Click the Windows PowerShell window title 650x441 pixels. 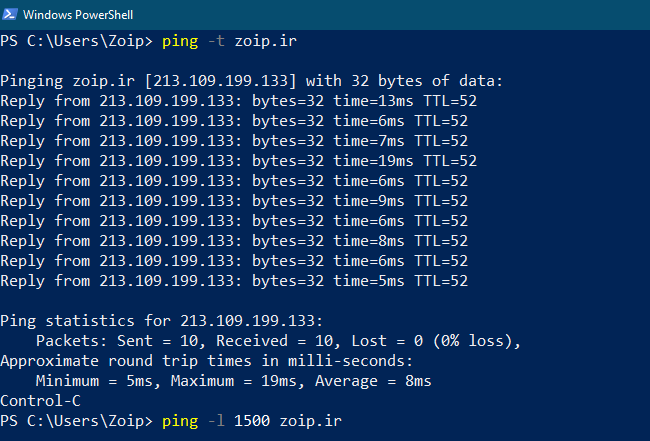coord(78,15)
